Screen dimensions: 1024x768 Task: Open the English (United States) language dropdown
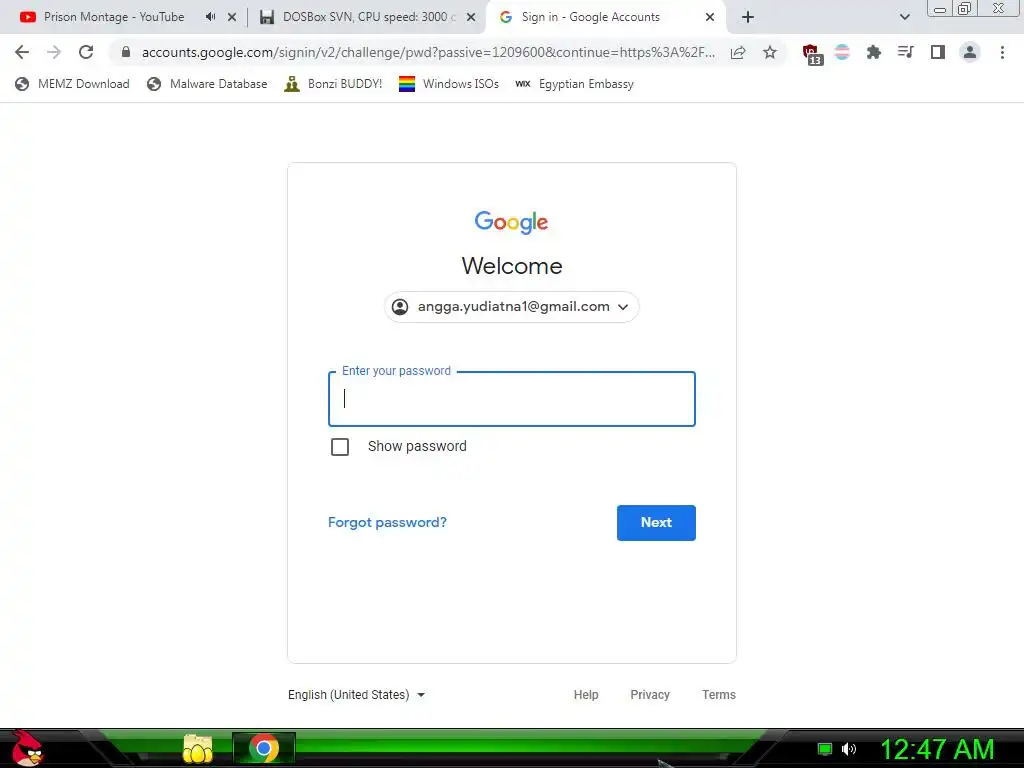point(357,695)
